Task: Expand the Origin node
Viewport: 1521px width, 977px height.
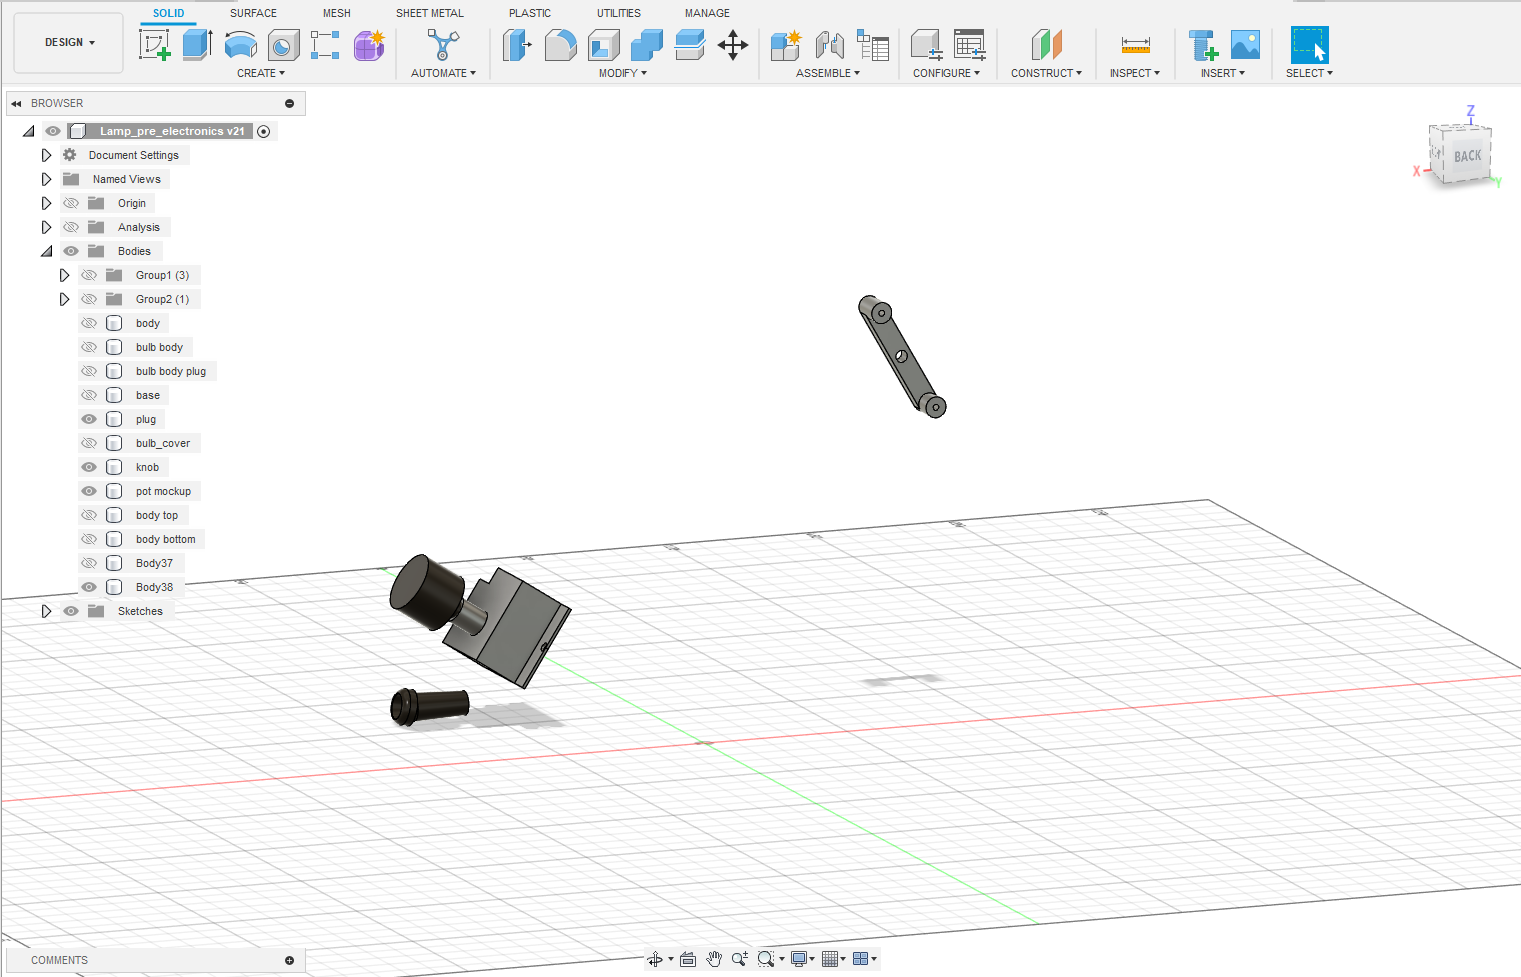Action: pyautogui.click(x=46, y=203)
